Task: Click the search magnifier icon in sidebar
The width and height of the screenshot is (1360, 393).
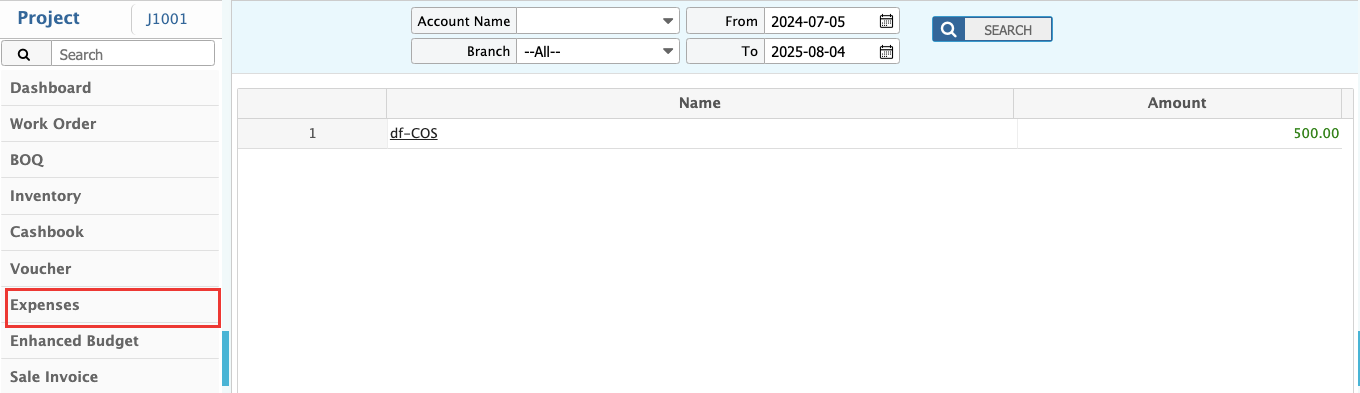Action: point(24,54)
